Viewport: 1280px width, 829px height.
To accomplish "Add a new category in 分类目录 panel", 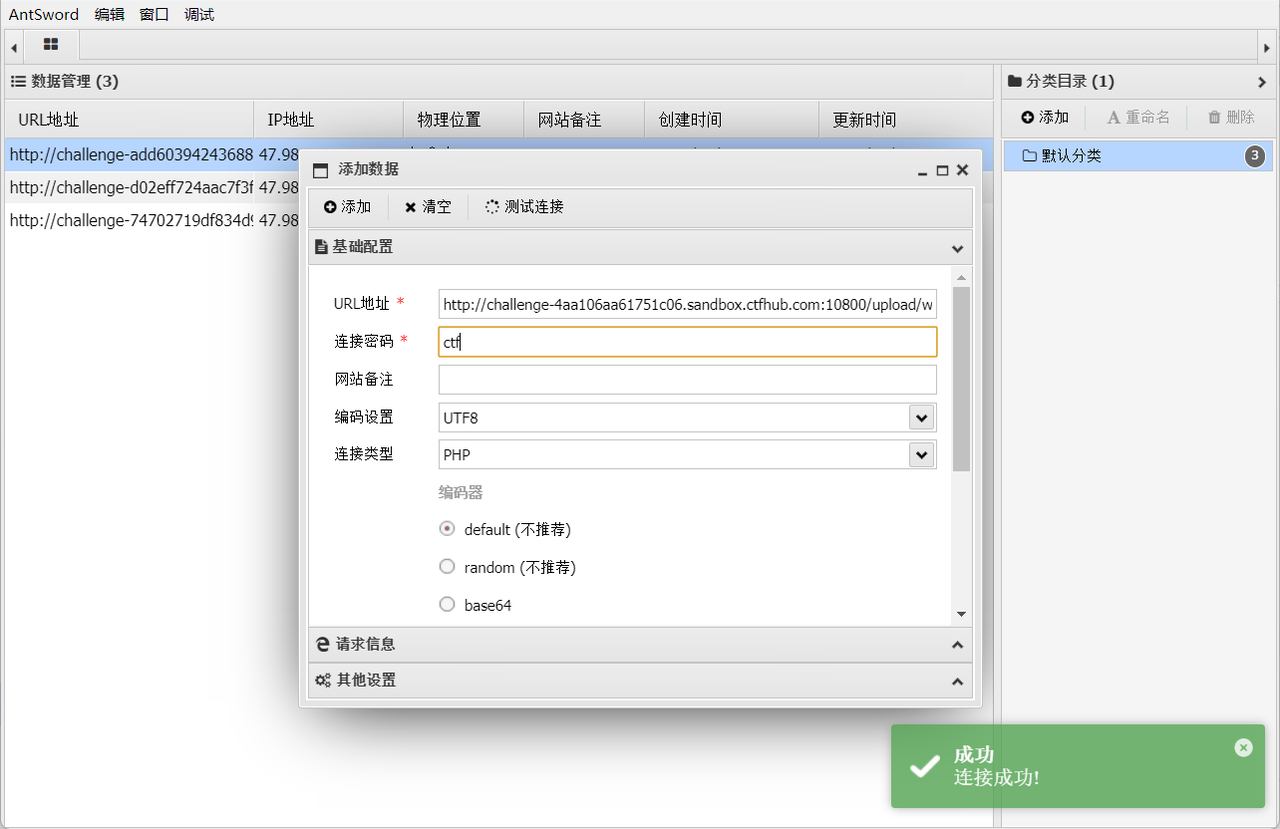I will 1045,117.
